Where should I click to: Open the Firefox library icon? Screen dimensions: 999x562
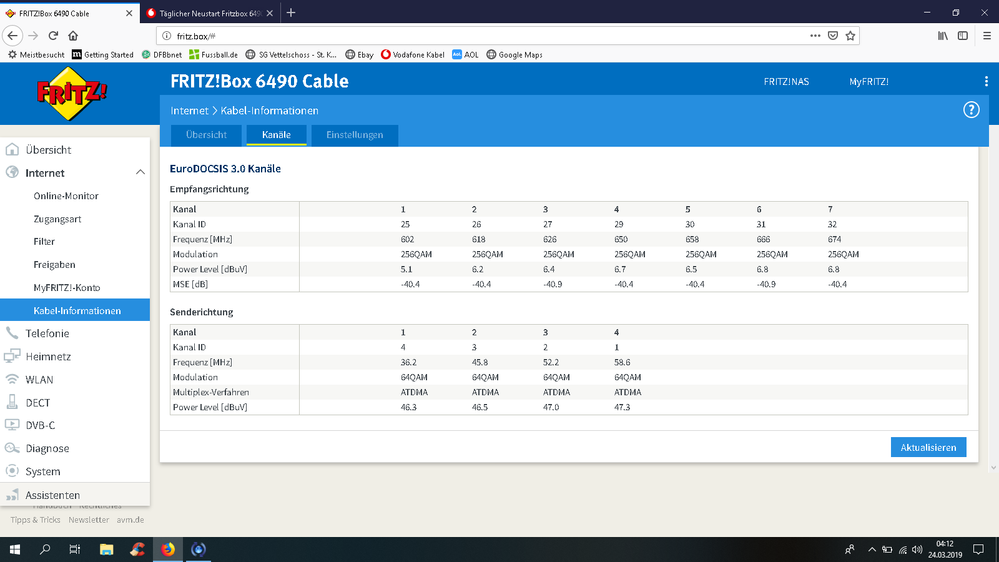pos(942,36)
